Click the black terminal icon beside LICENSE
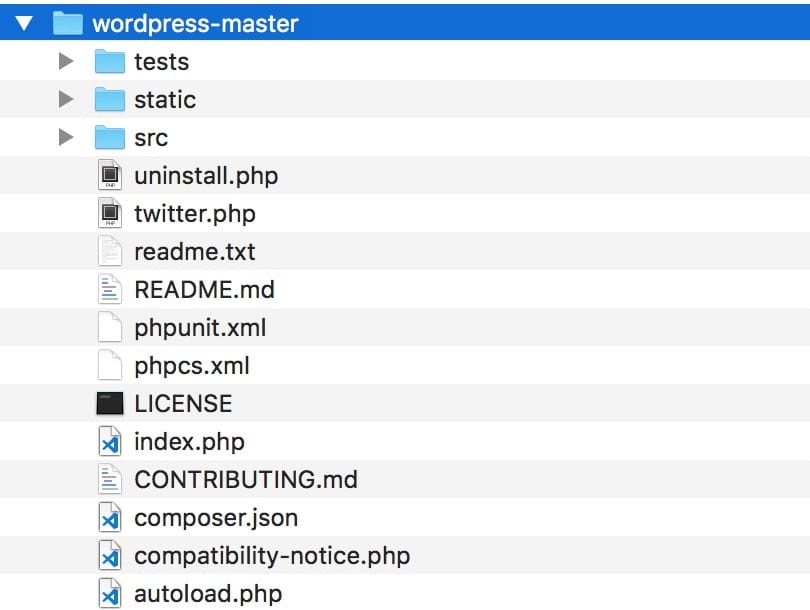 (x=109, y=404)
